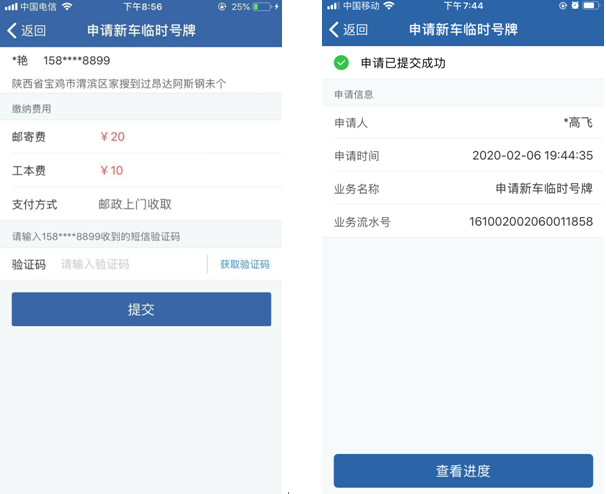Screen dimensions: 606x494
Task: Tap the Wi-Fi icon beside 中国电信
Action: point(67,7)
